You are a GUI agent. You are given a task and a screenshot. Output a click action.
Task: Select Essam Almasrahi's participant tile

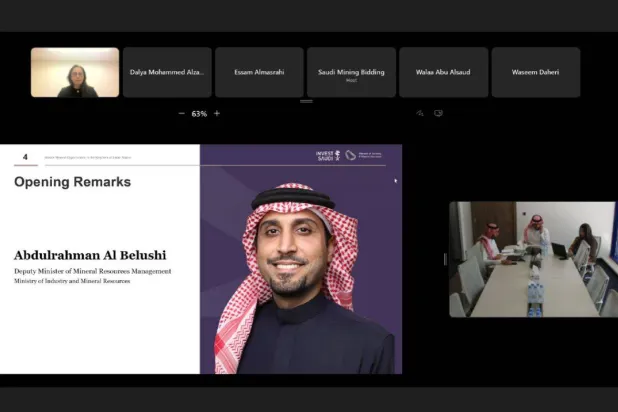259,72
